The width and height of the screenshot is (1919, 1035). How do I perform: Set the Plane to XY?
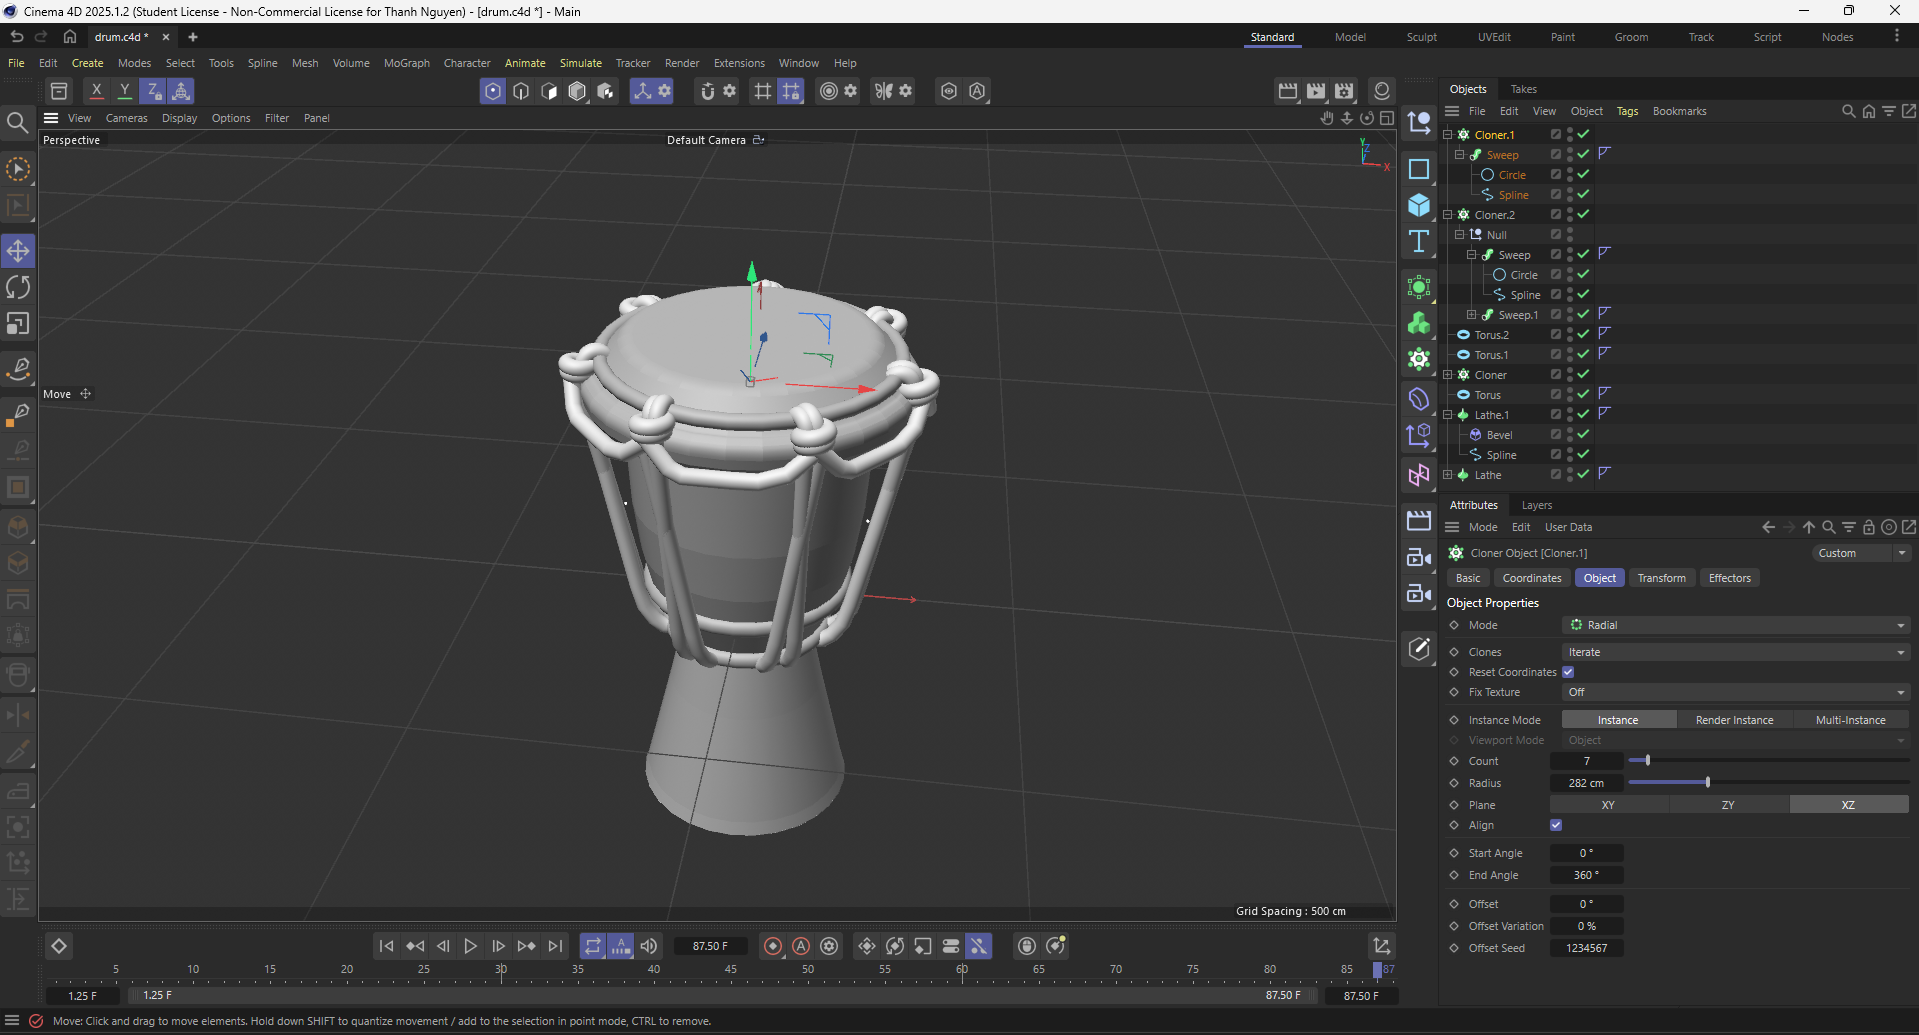[x=1608, y=805]
